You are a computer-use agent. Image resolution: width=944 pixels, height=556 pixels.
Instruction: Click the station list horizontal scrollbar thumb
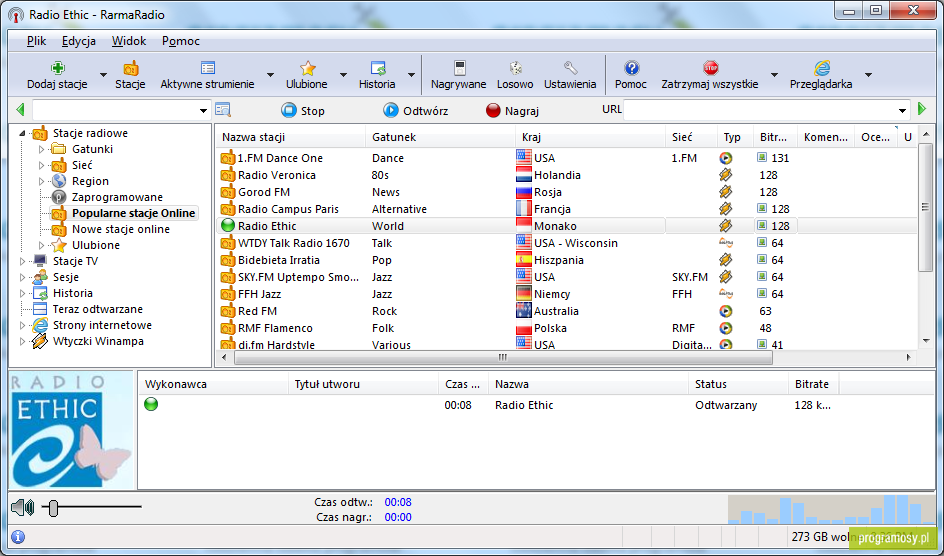503,357
